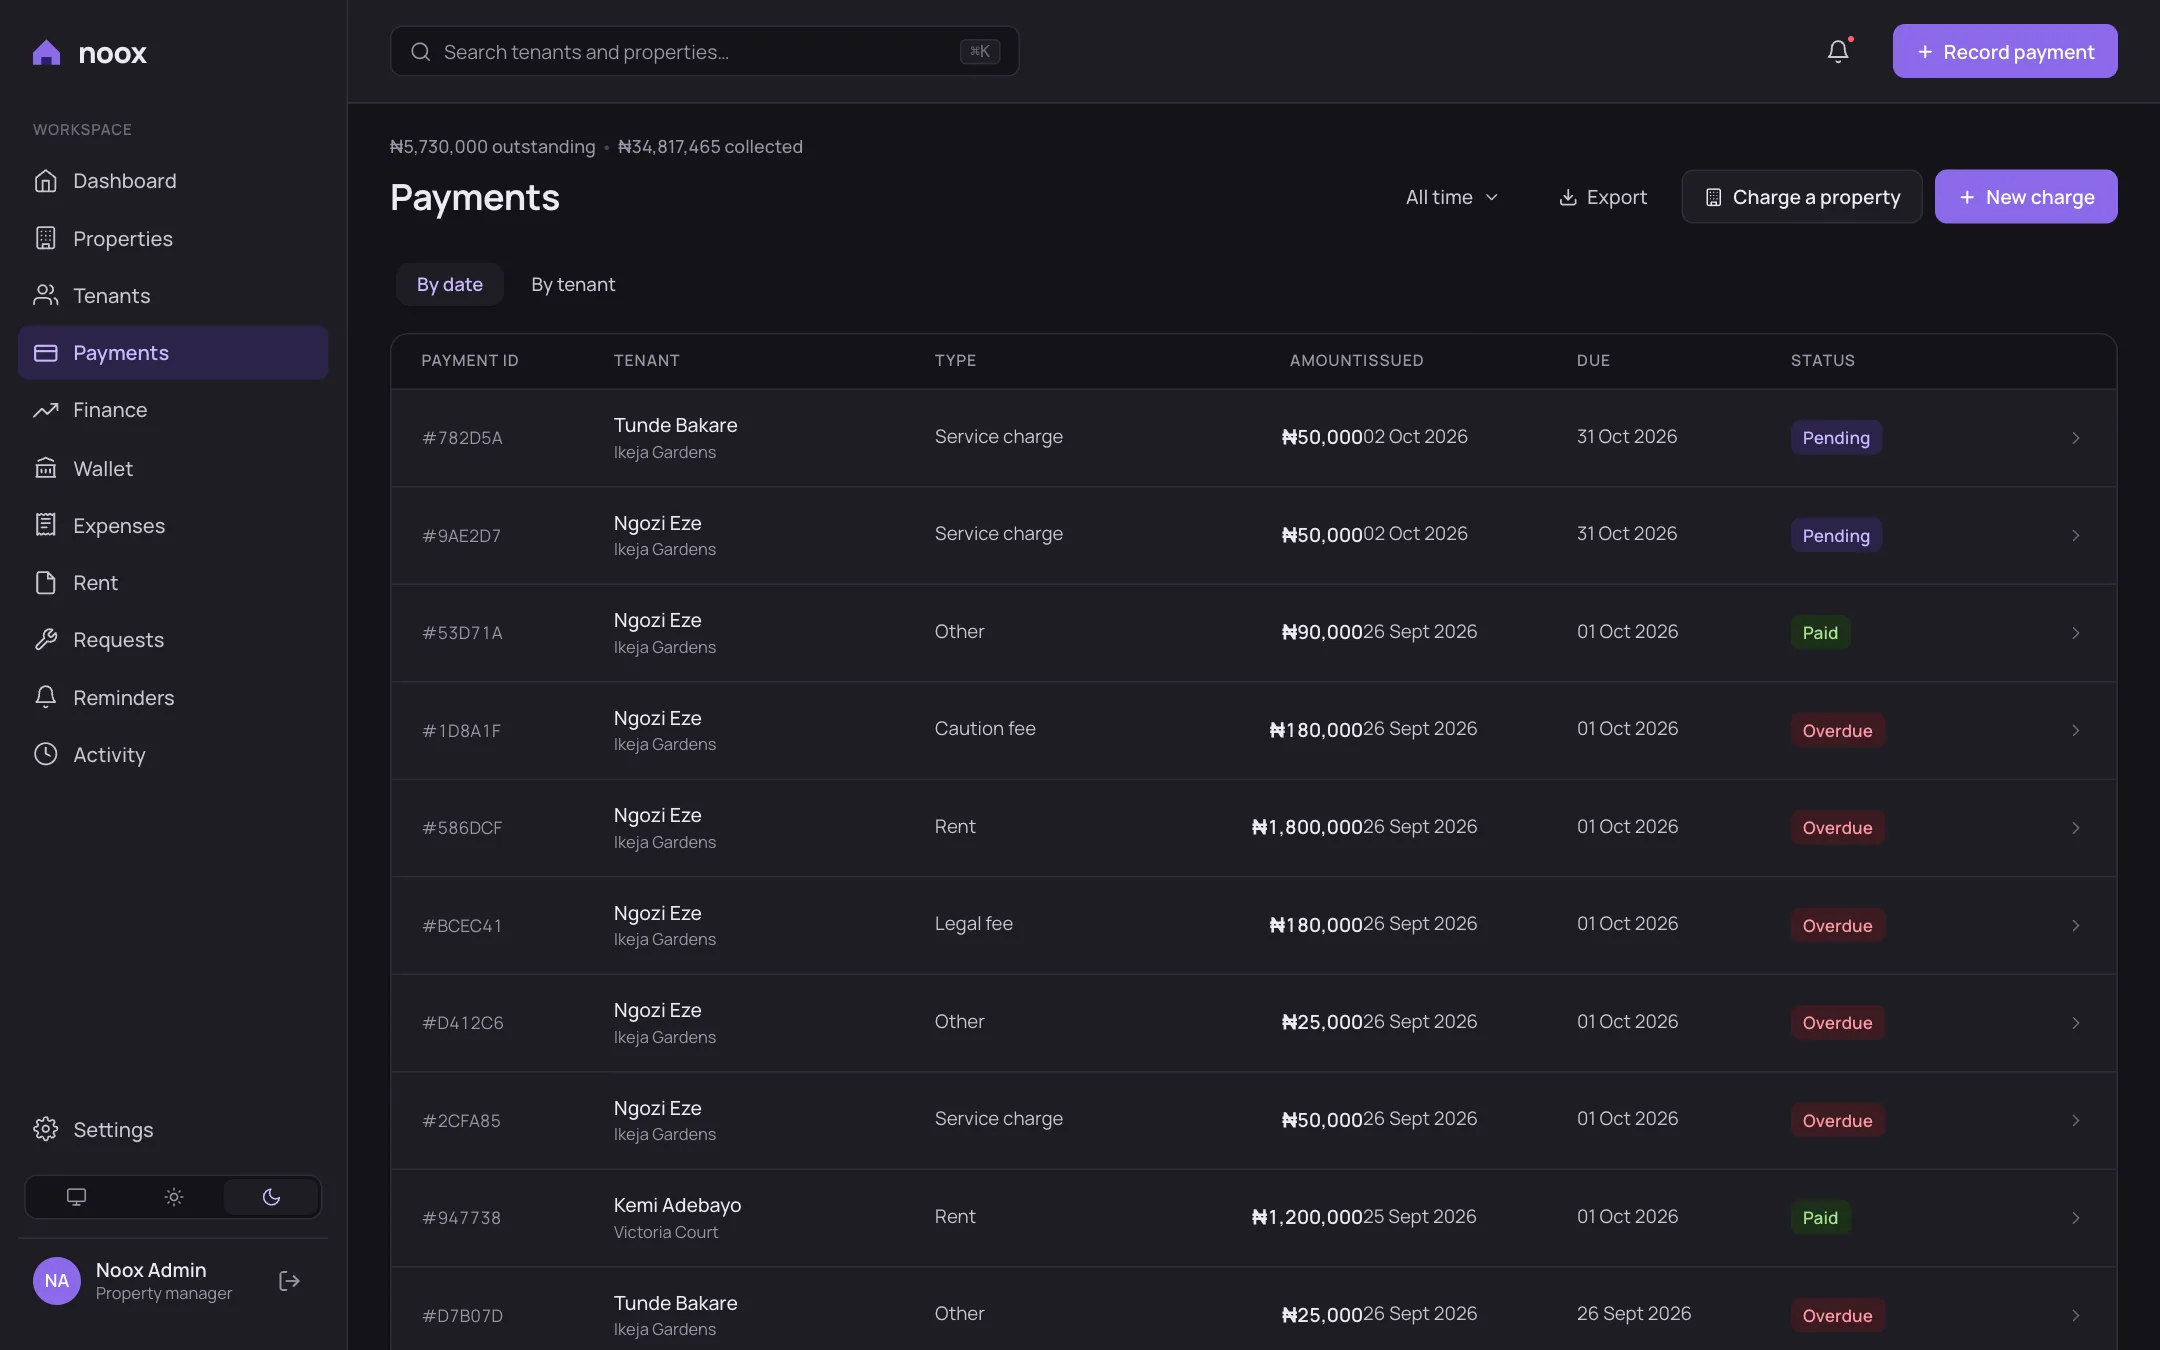This screenshot has width=2160, height=1350.
Task: Open the All time period dropdown
Action: (x=1452, y=197)
